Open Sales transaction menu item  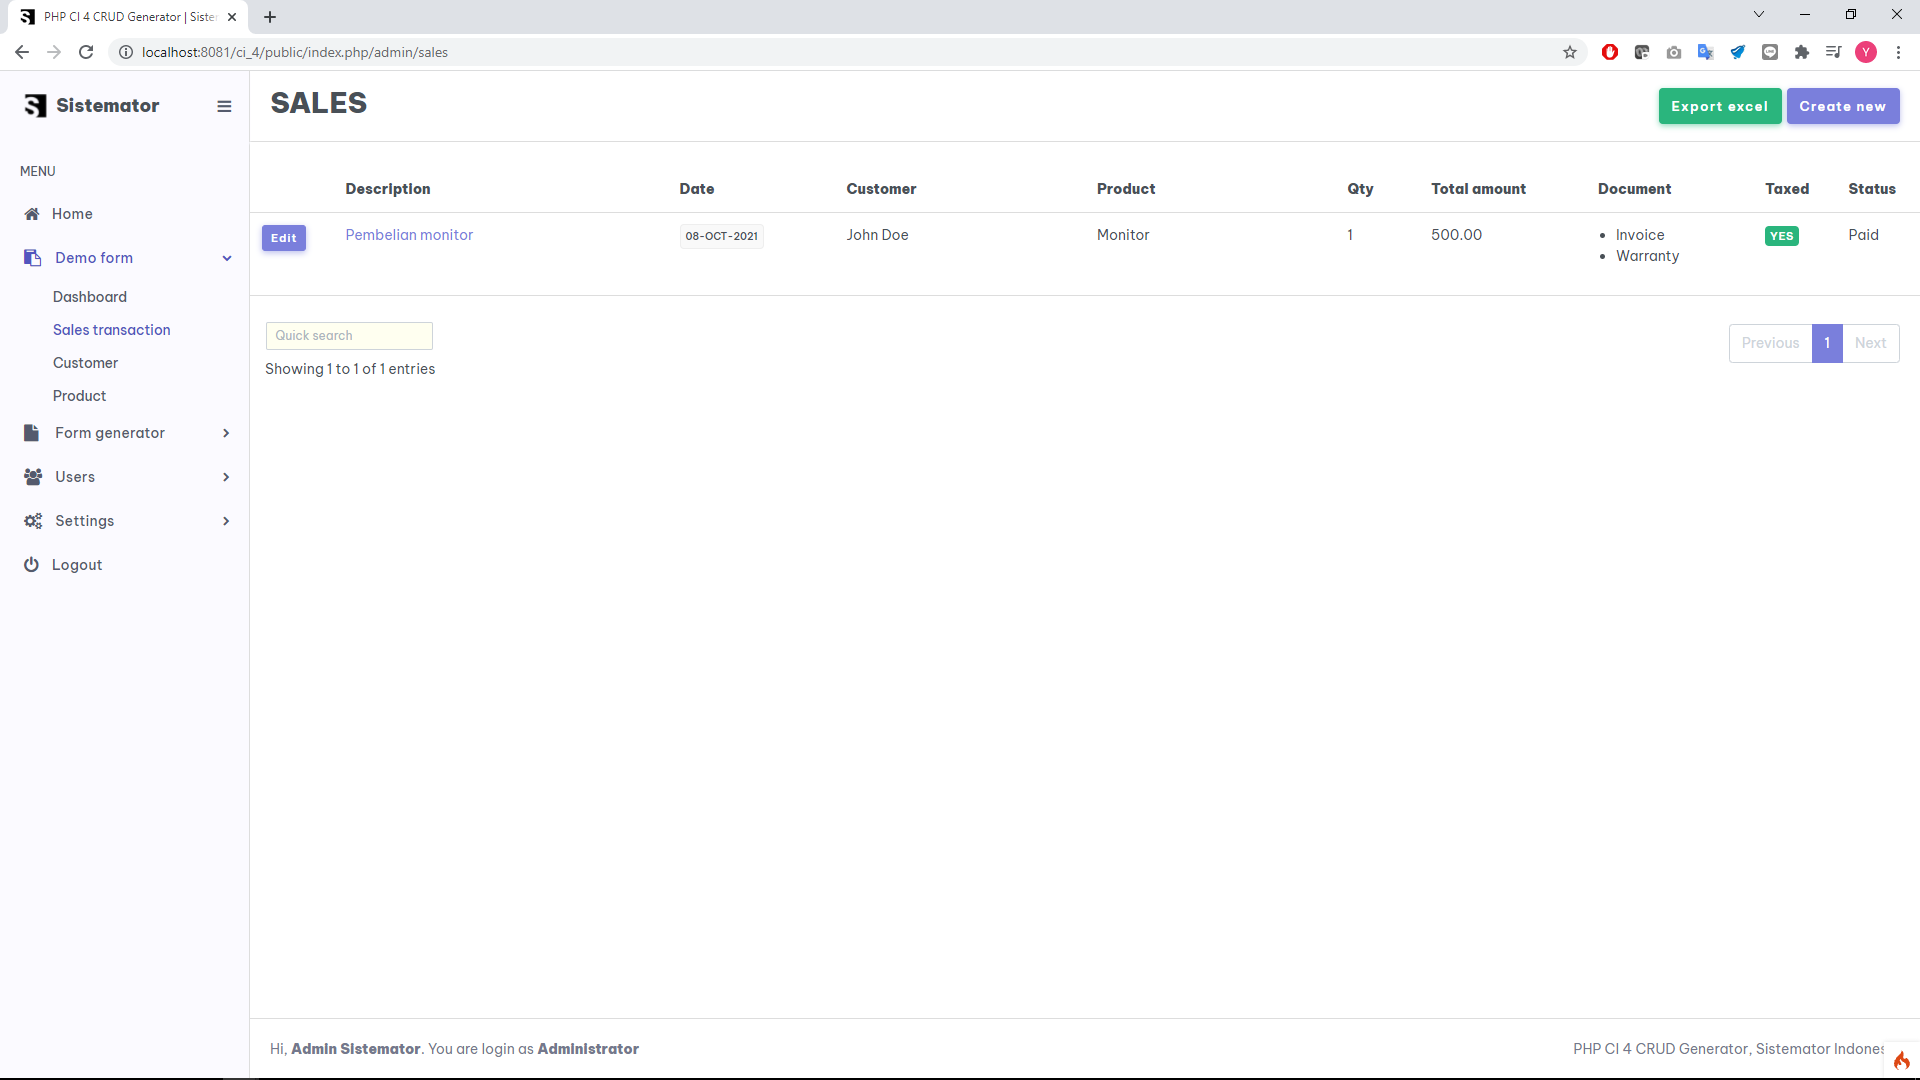tap(111, 330)
